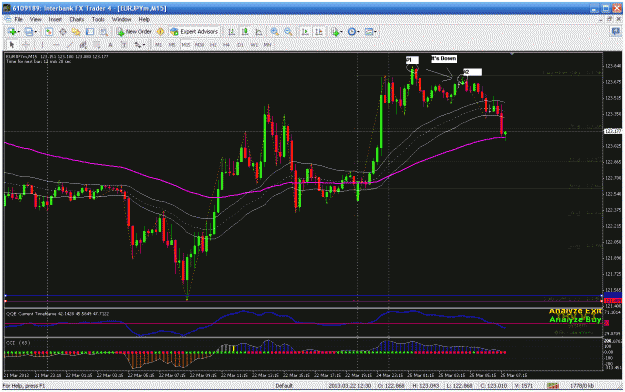Open the Periods clock icon

352,32
